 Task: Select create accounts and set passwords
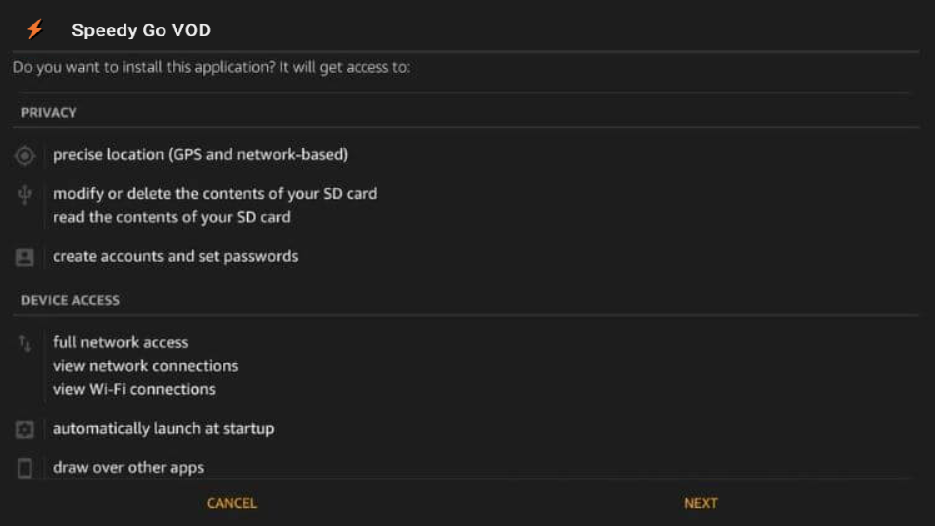click(175, 256)
